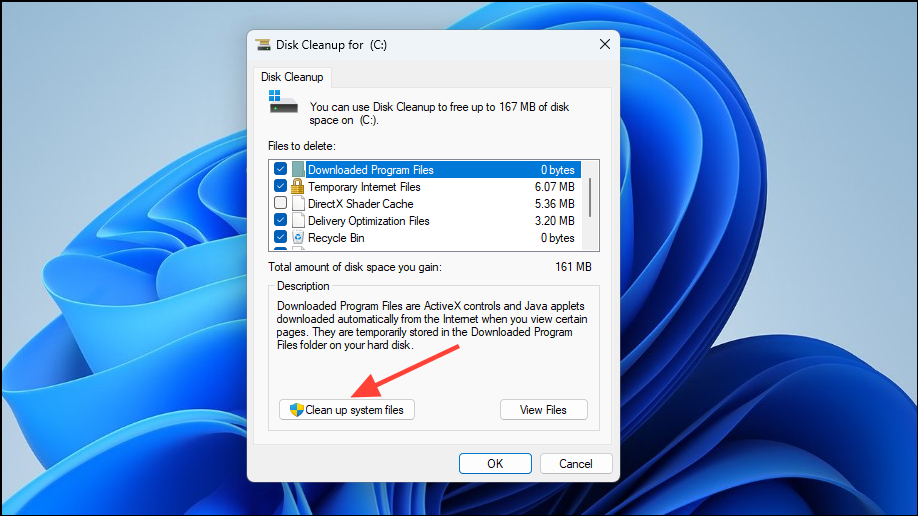
Task: Select the Disk Cleanup tab
Action: pos(292,77)
